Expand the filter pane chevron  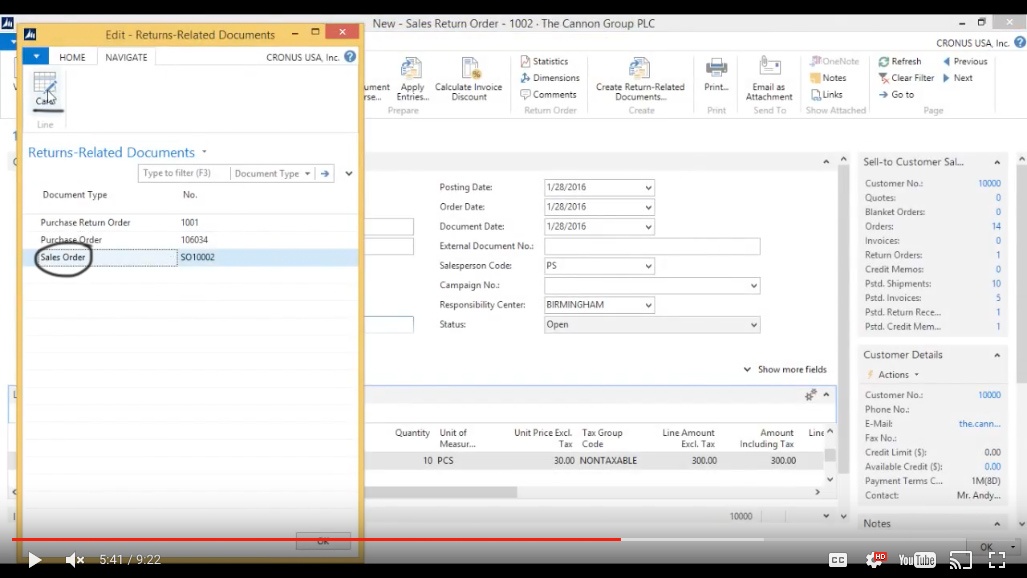coord(349,174)
